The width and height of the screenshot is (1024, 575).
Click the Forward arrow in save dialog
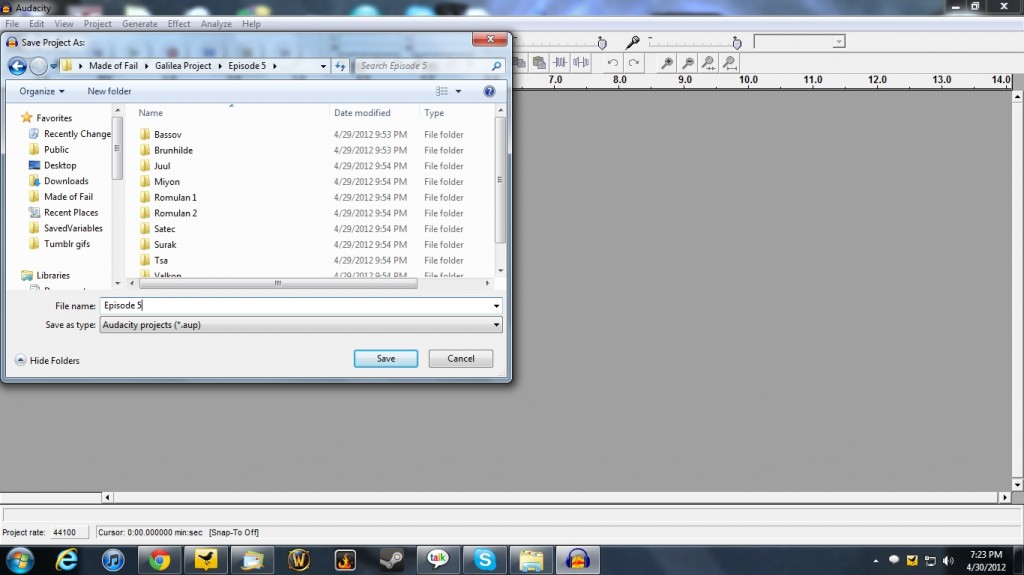coord(39,65)
